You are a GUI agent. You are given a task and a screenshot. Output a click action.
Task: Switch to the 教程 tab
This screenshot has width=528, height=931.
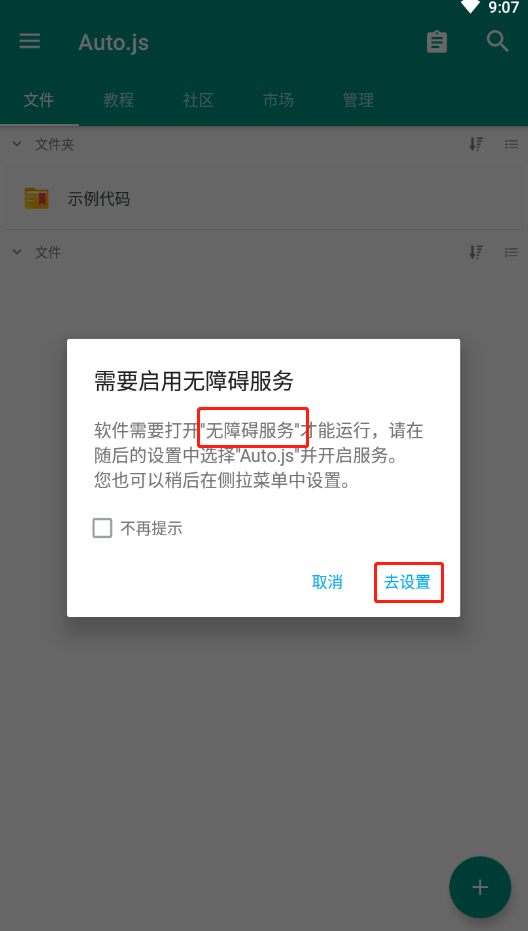pos(118,100)
